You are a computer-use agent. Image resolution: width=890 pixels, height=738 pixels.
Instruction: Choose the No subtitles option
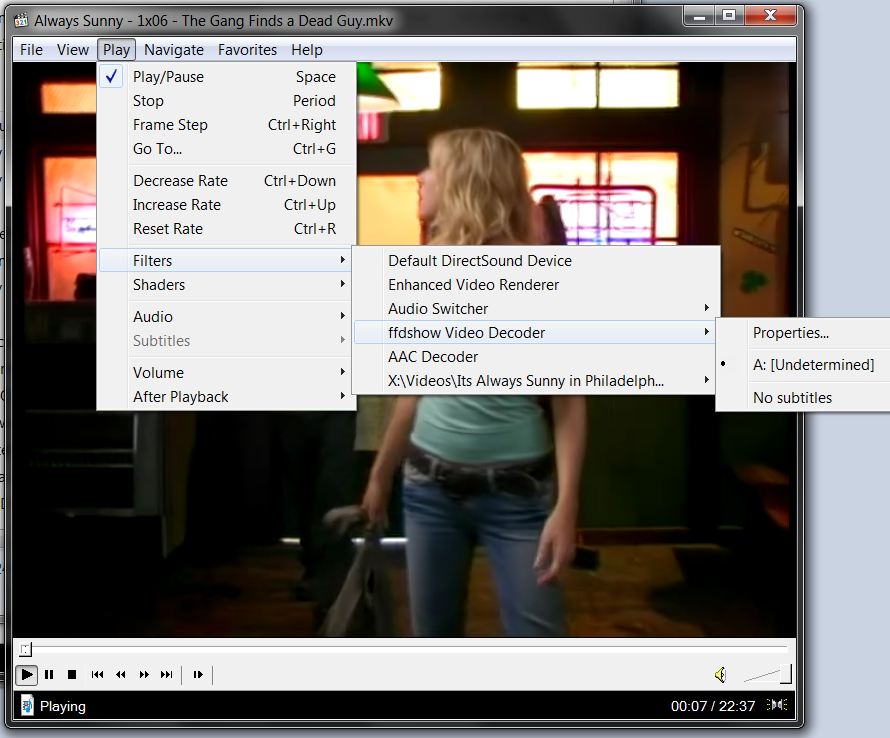pyautogui.click(x=792, y=398)
